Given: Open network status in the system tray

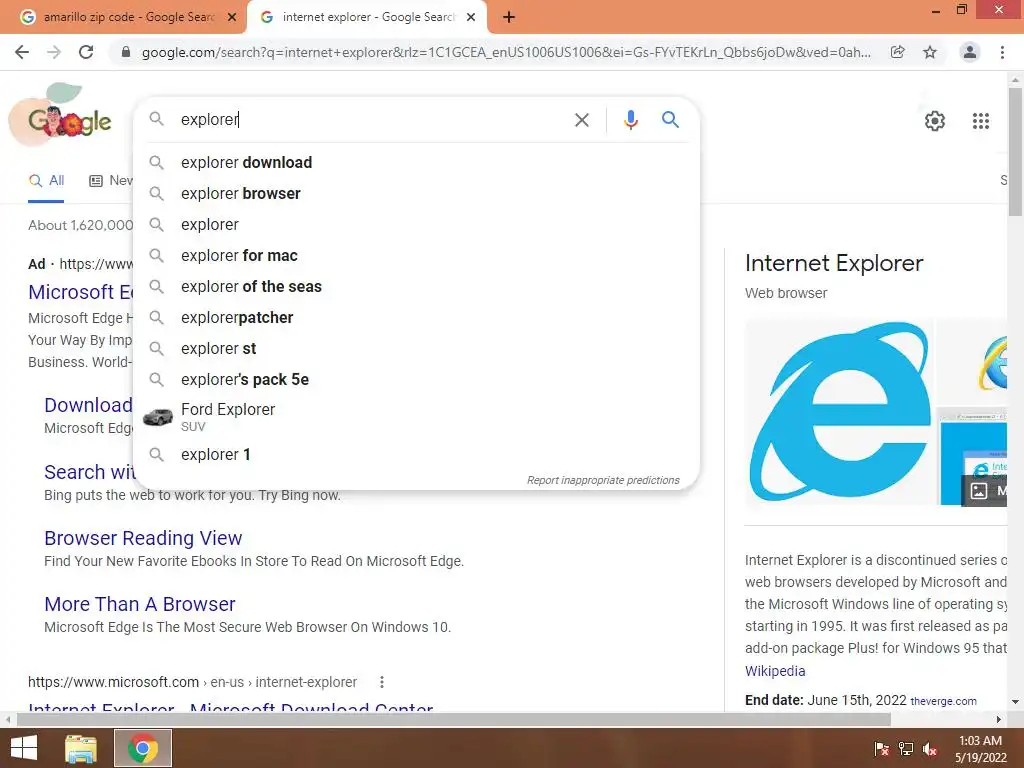Looking at the screenshot, I should pyautogui.click(x=906, y=749).
